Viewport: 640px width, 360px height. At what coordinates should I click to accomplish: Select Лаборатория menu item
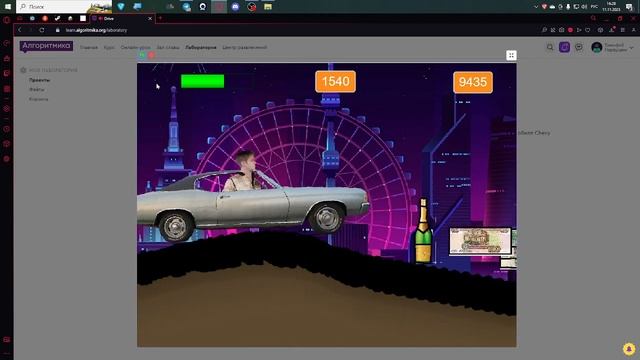(x=201, y=48)
